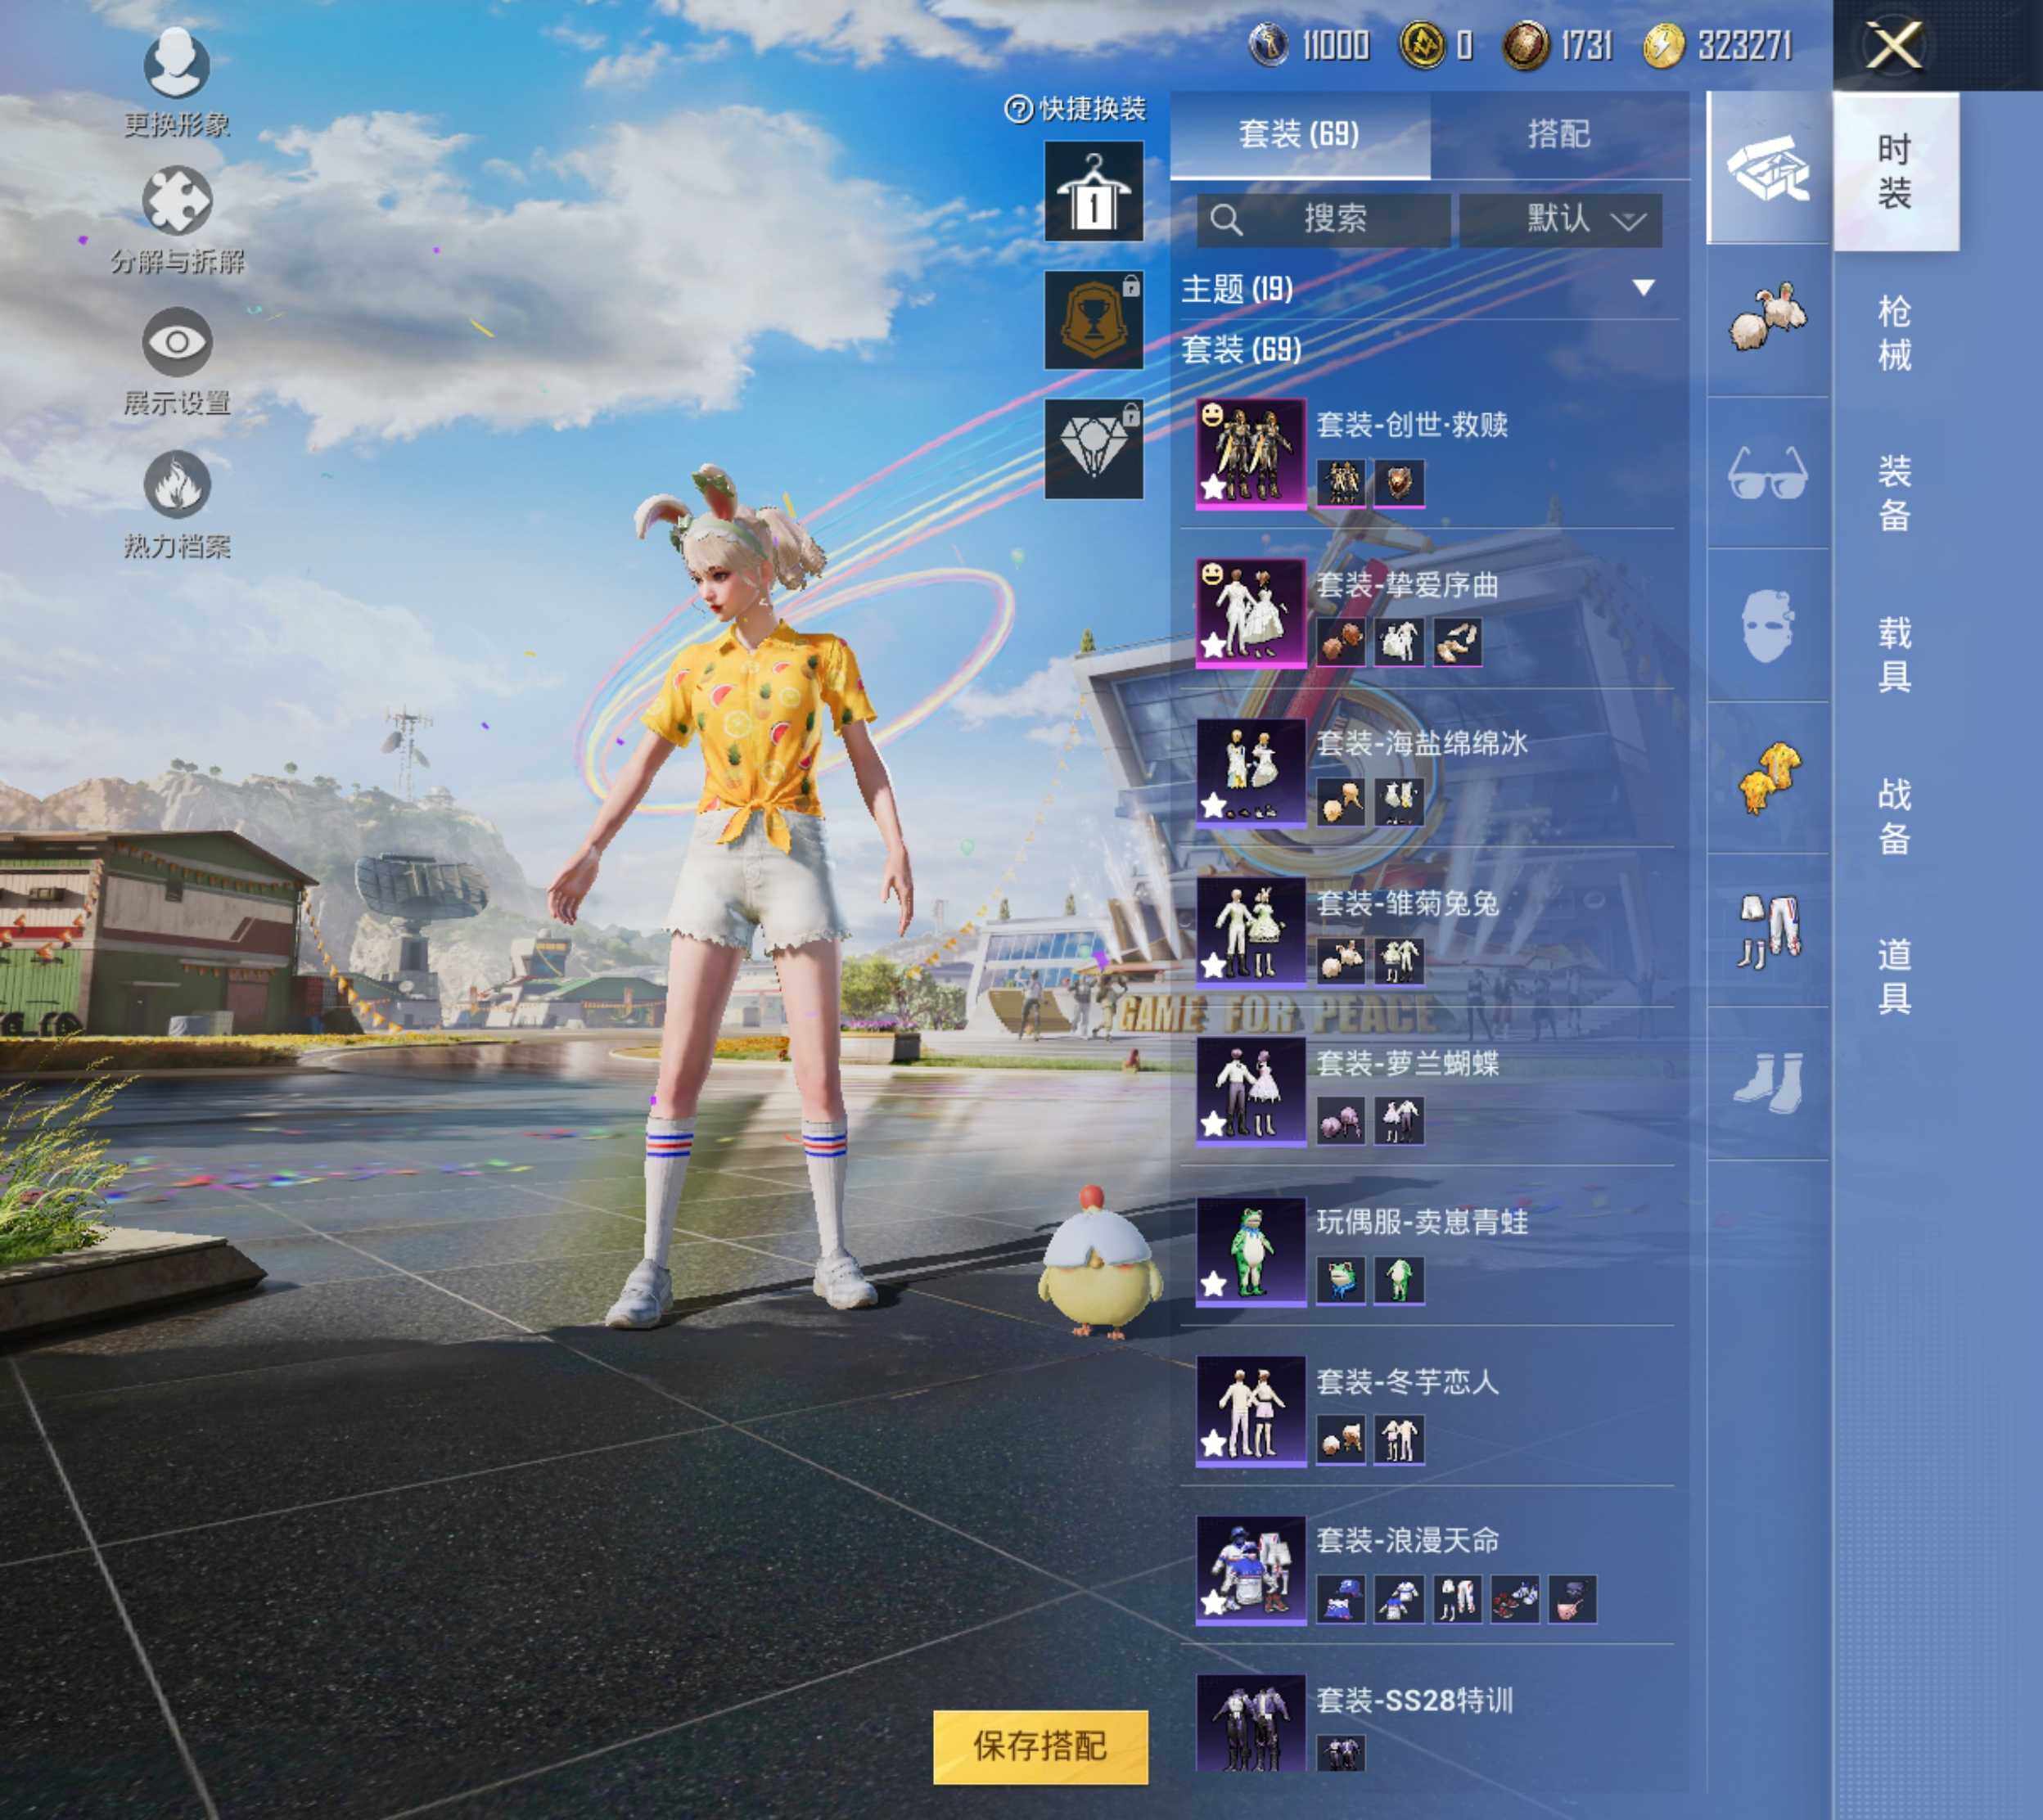
Task: Click the 套装 (69) section header
Action: pos(1241,350)
